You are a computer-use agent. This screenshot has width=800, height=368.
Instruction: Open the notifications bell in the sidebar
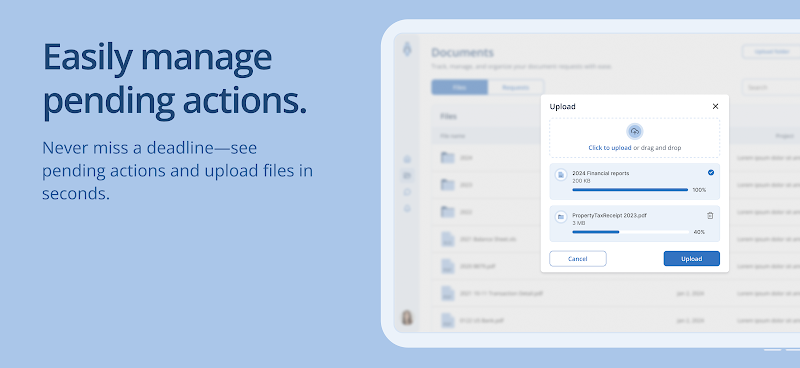(407, 208)
